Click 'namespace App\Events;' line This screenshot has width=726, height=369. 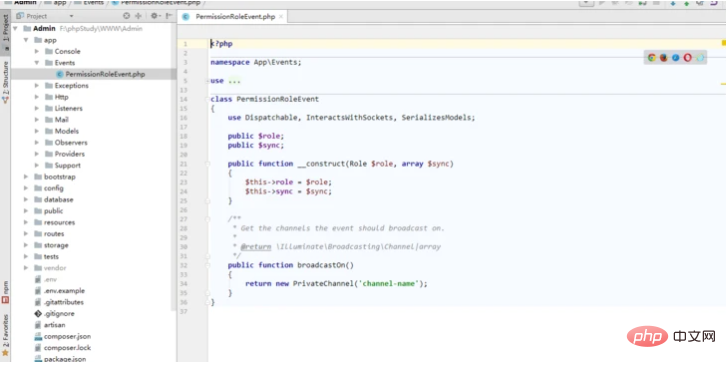tap(256, 62)
